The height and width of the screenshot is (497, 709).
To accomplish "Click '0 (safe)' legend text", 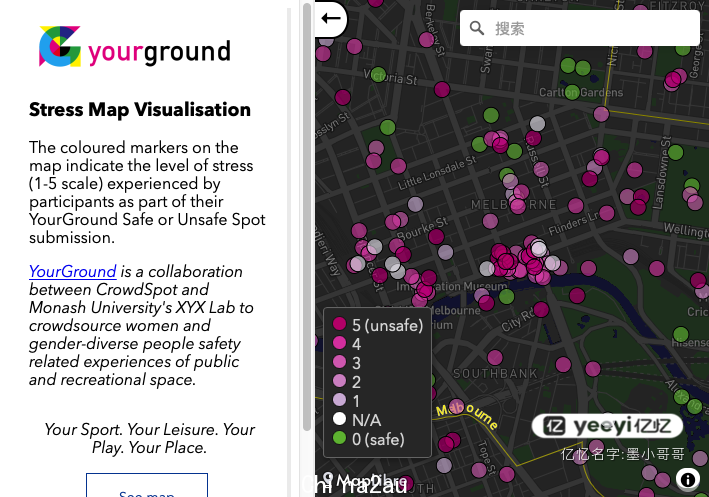I will click(x=378, y=439).
